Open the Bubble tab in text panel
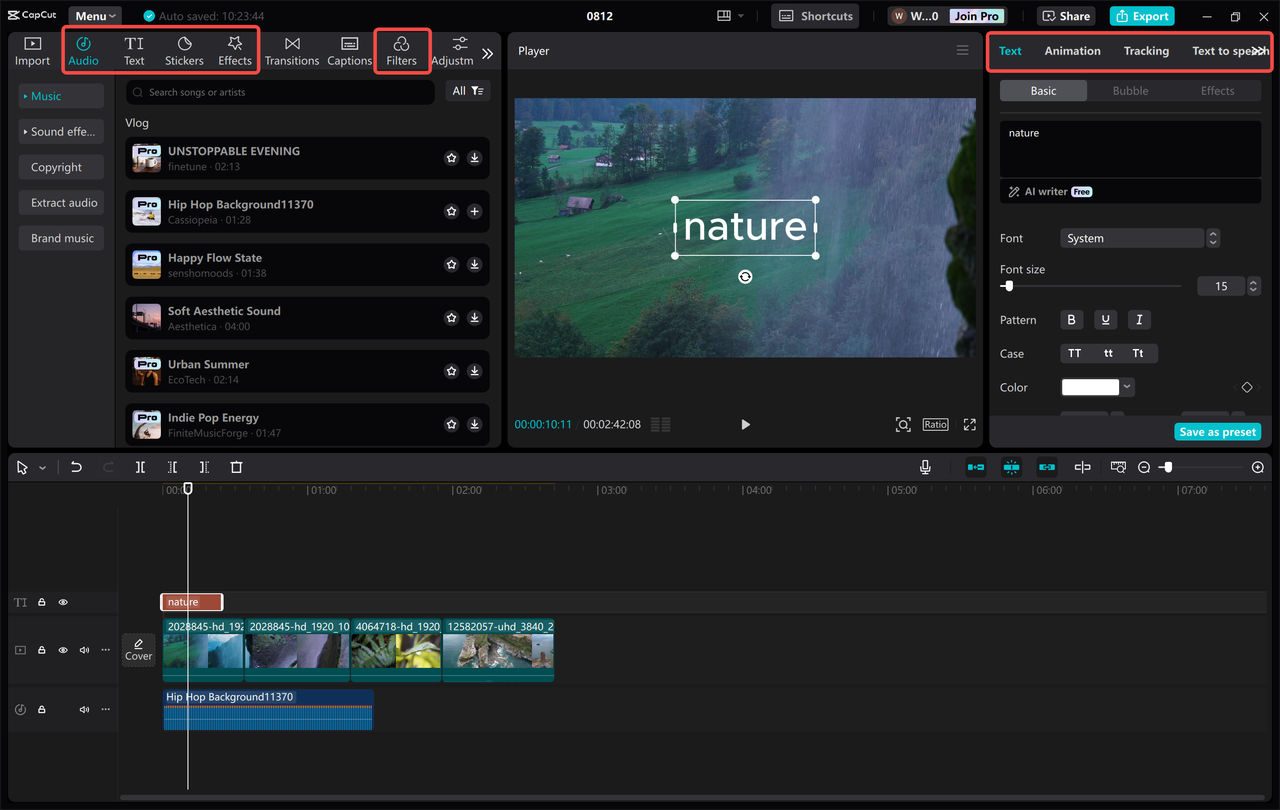The image size is (1280, 810). tap(1130, 90)
